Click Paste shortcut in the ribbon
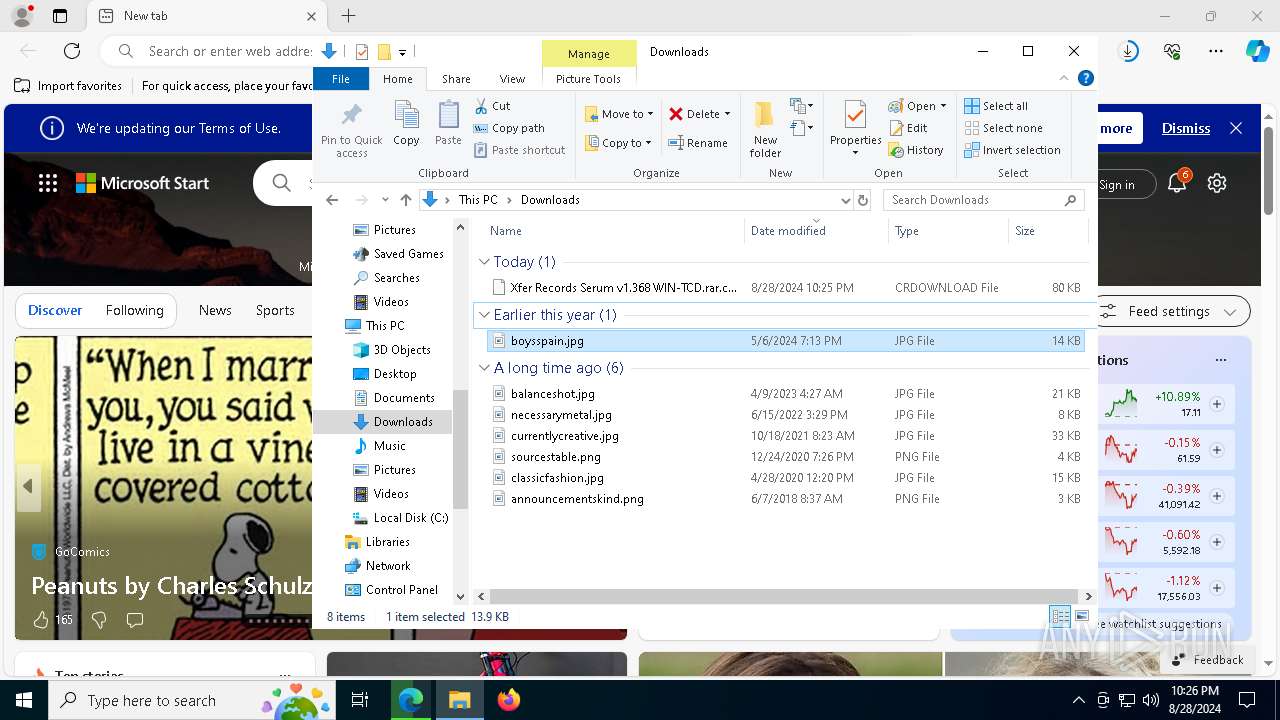This screenshot has height=720, width=1280. (520, 150)
